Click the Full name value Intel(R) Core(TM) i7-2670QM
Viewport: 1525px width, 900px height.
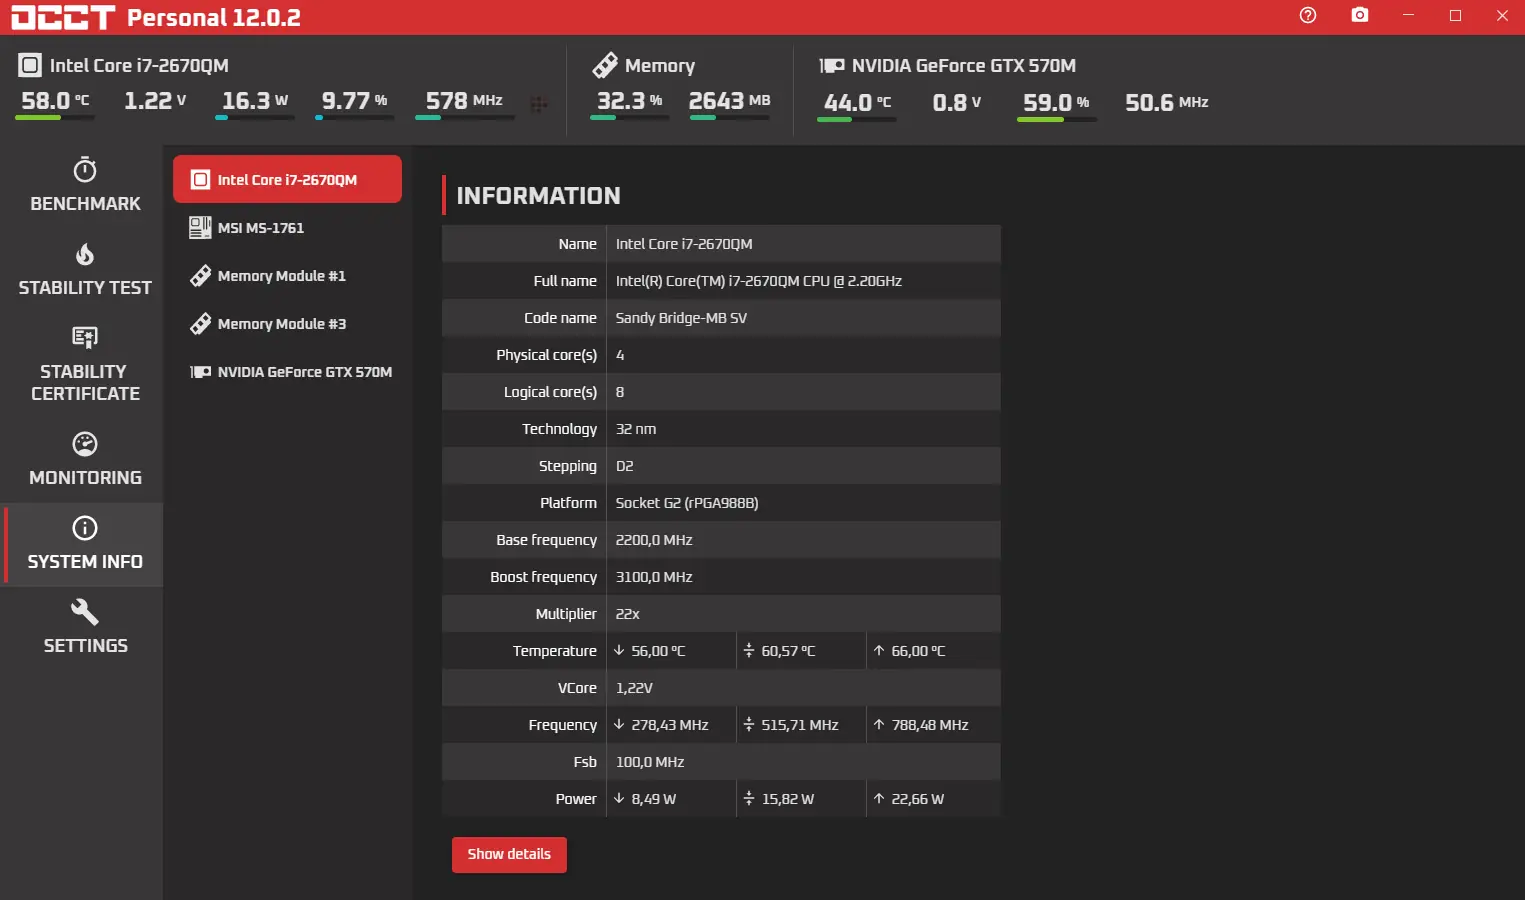[x=759, y=281]
